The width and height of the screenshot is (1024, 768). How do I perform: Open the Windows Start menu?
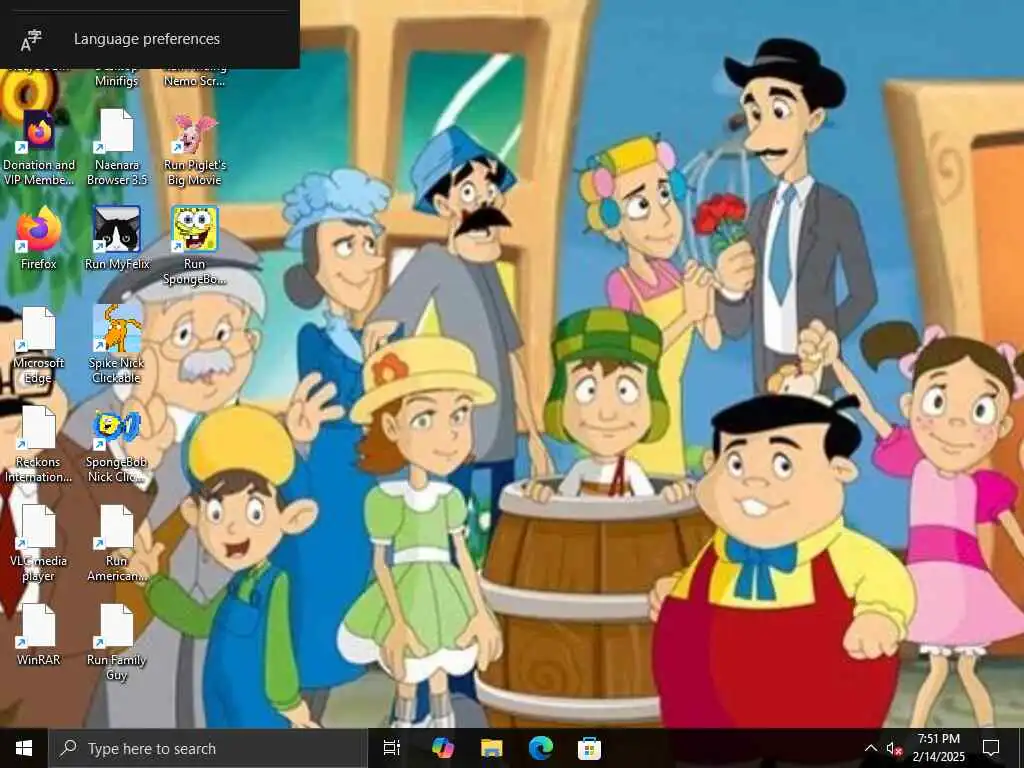tap(24, 748)
